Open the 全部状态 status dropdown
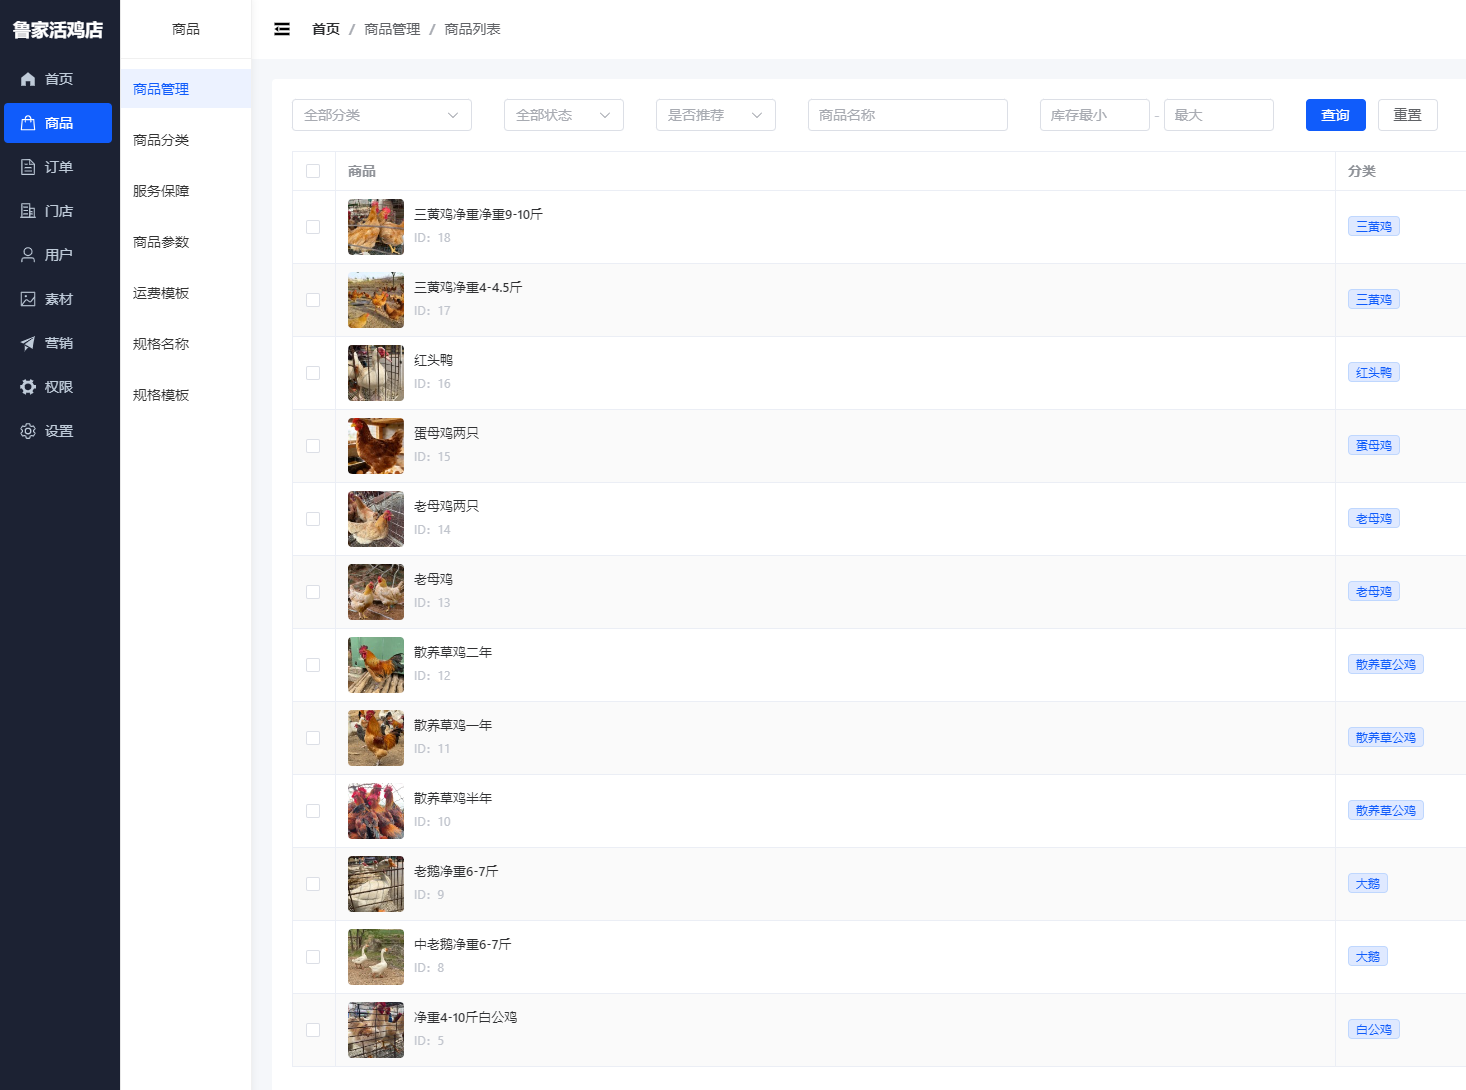The height and width of the screenshot is (1090, 1466). (x=564, y=115)
